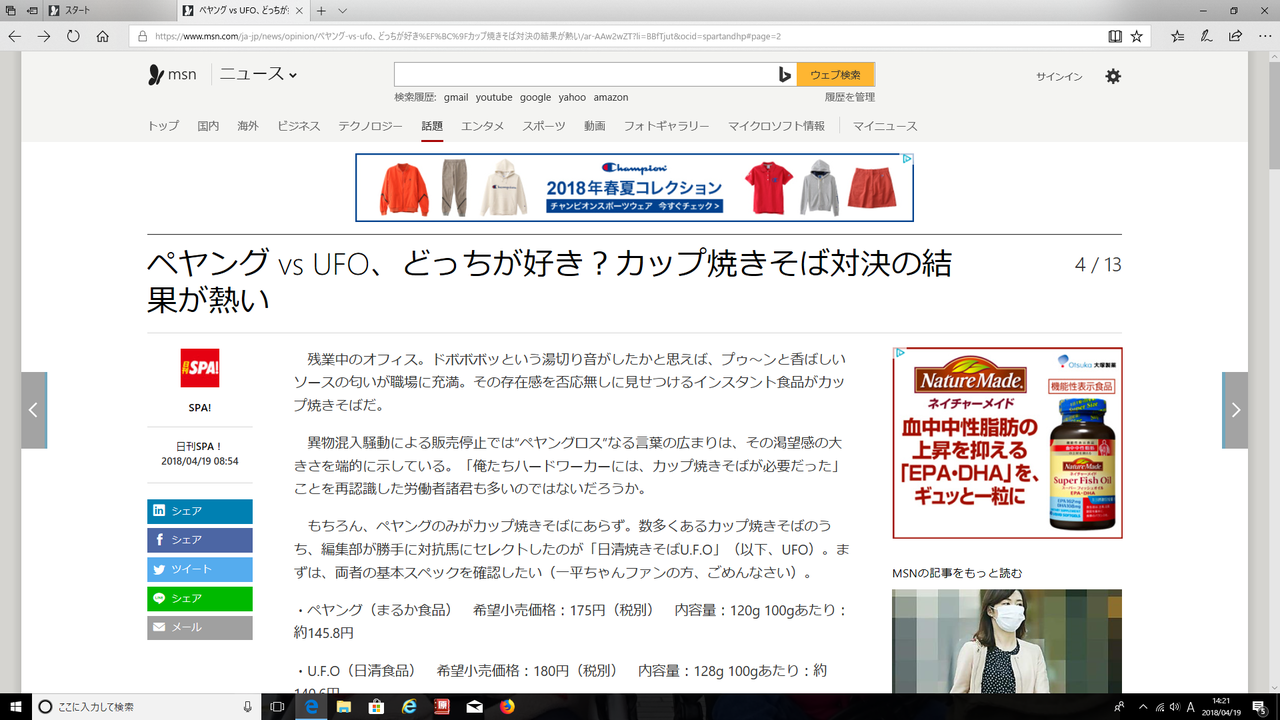Search history item youtube
The height and width of the screenshot is (720, 1280).
(494, 97)
